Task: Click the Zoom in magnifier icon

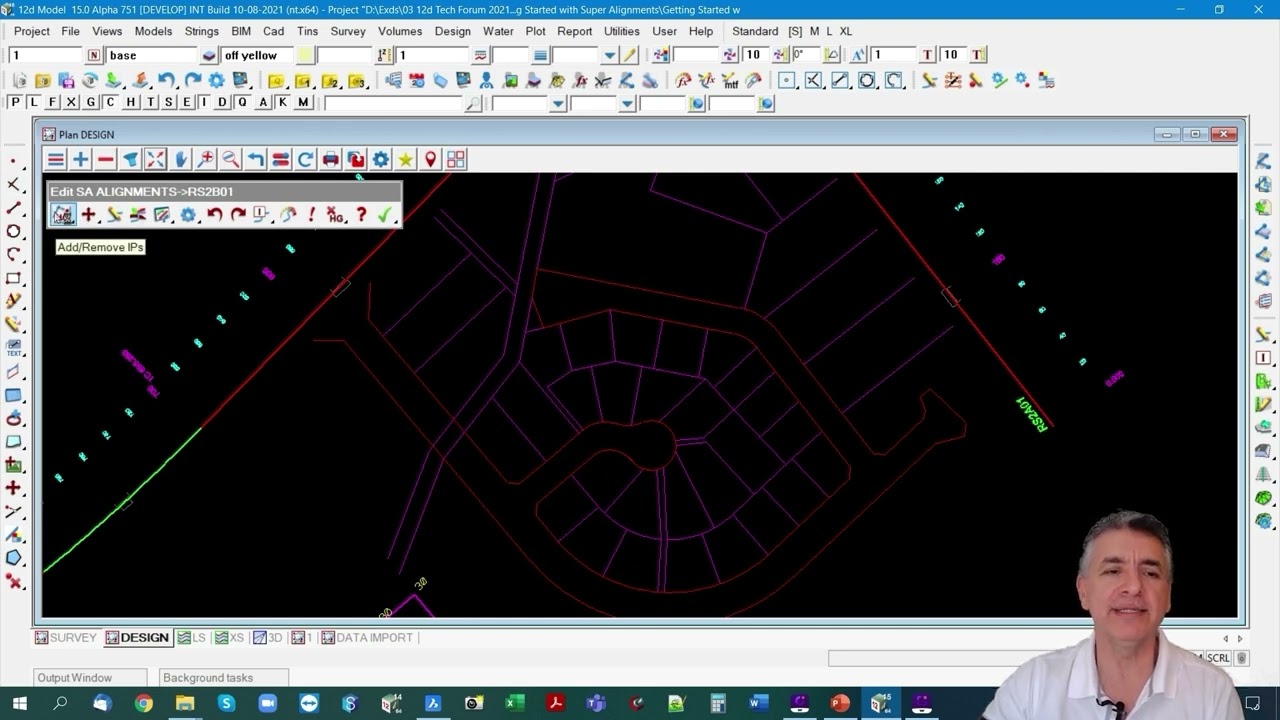Action: (206, 160)
